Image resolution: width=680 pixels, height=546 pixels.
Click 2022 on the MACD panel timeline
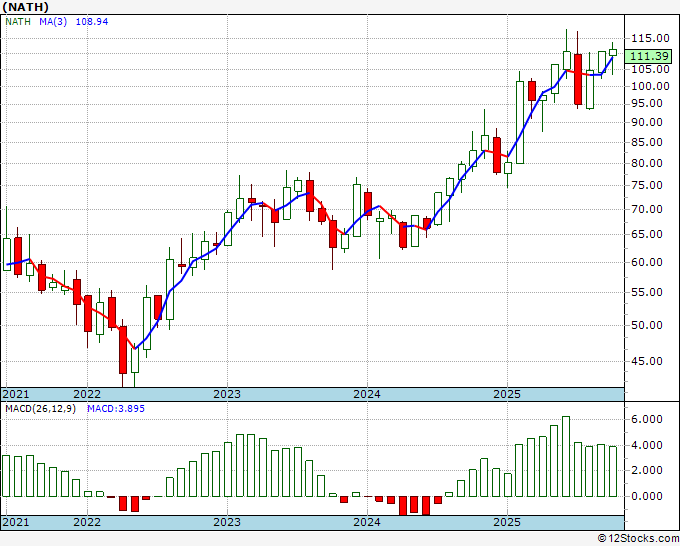coord(87,522)
